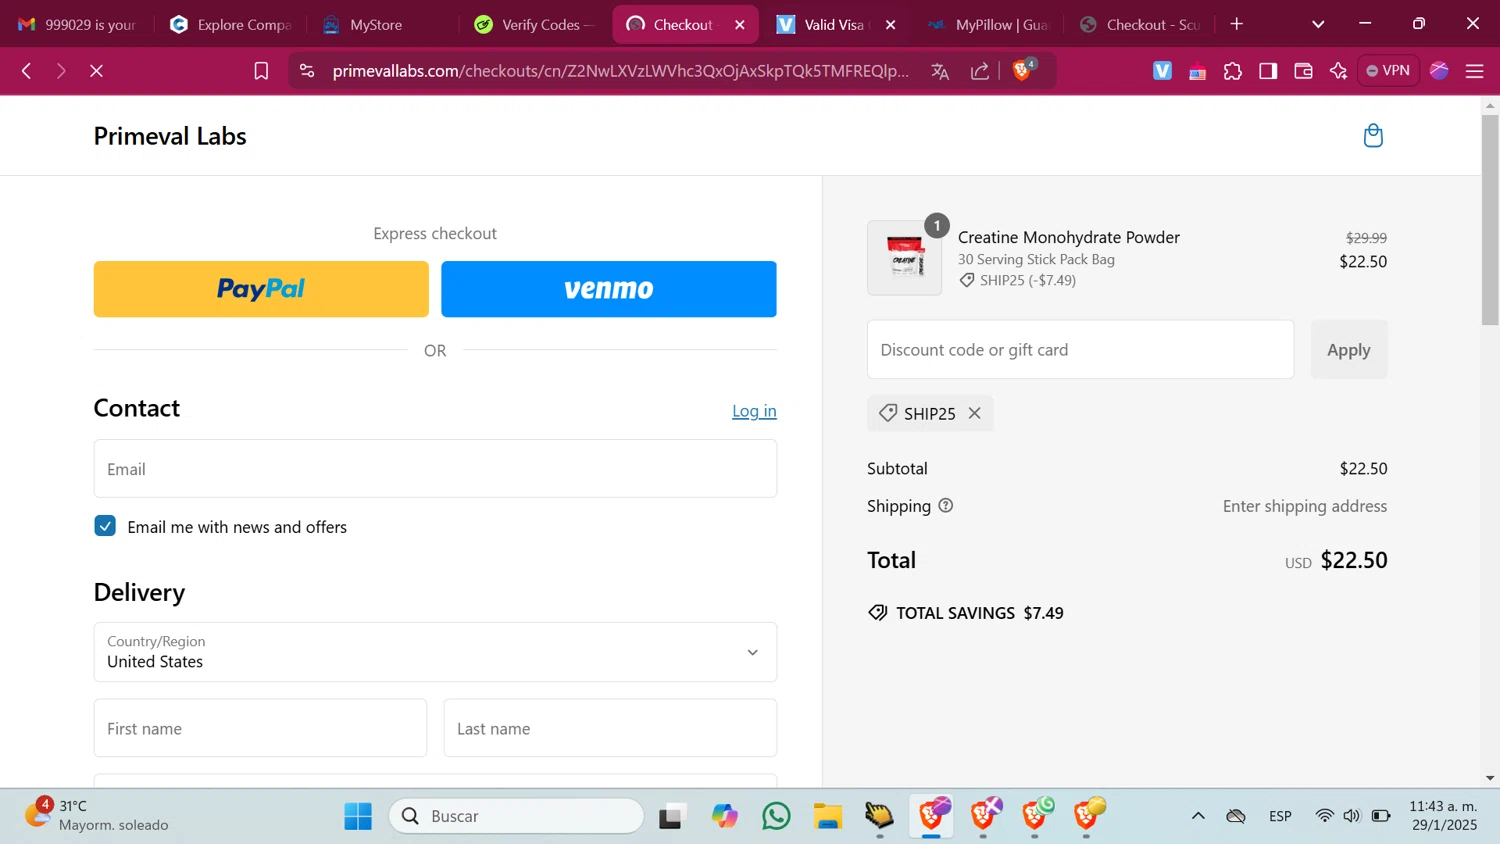
Task: Click the TOTAL SAVINGS $7.49 text
Action: tap(980, 613)
